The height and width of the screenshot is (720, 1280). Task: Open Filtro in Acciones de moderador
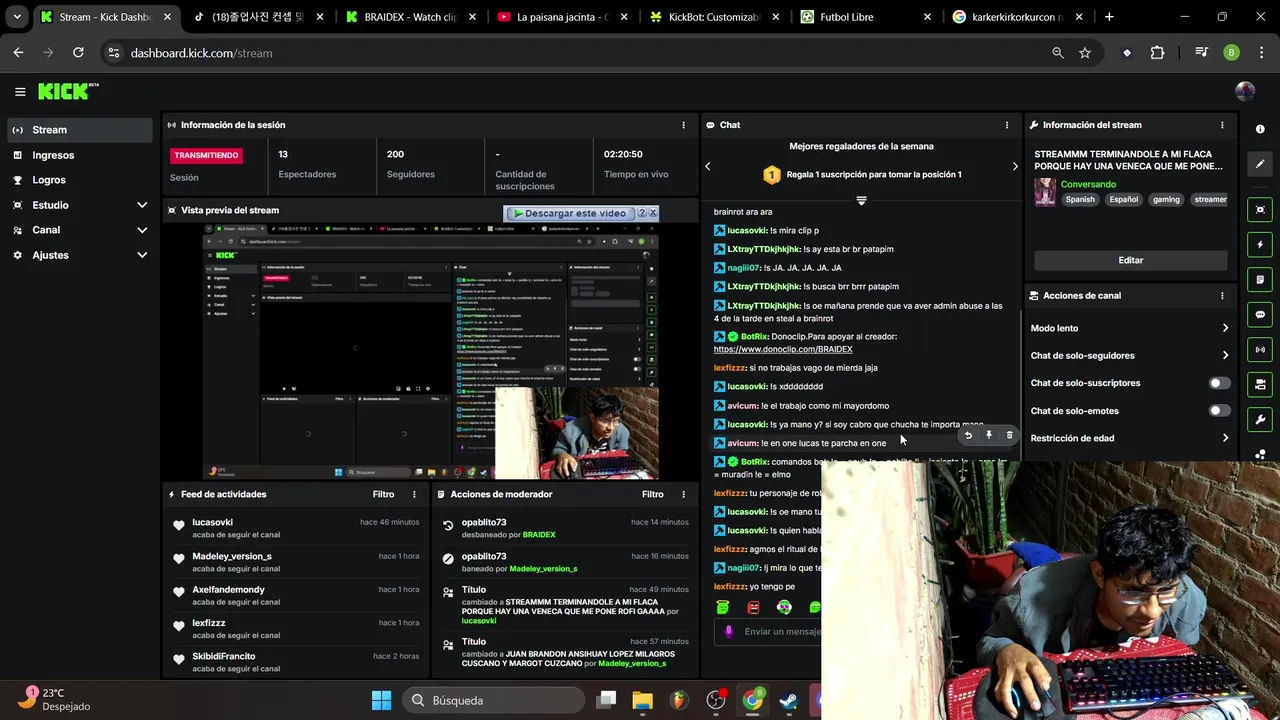pos(653,494)
